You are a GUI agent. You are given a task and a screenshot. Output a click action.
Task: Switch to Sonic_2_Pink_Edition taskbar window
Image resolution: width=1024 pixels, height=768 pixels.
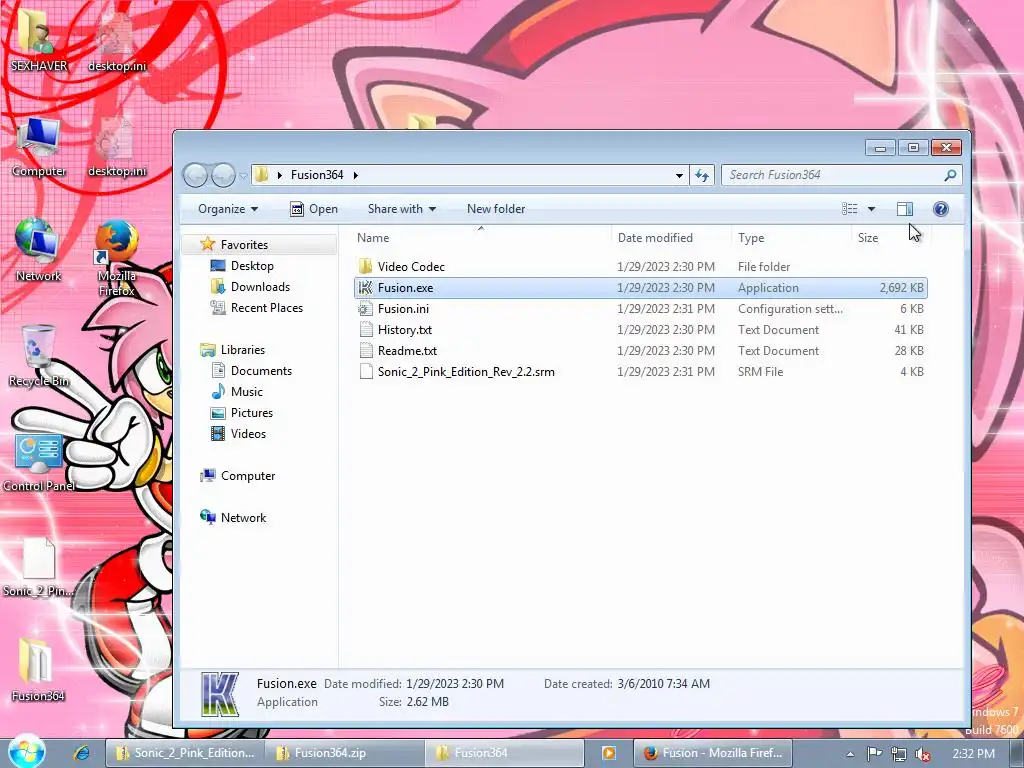coord(185,753)
